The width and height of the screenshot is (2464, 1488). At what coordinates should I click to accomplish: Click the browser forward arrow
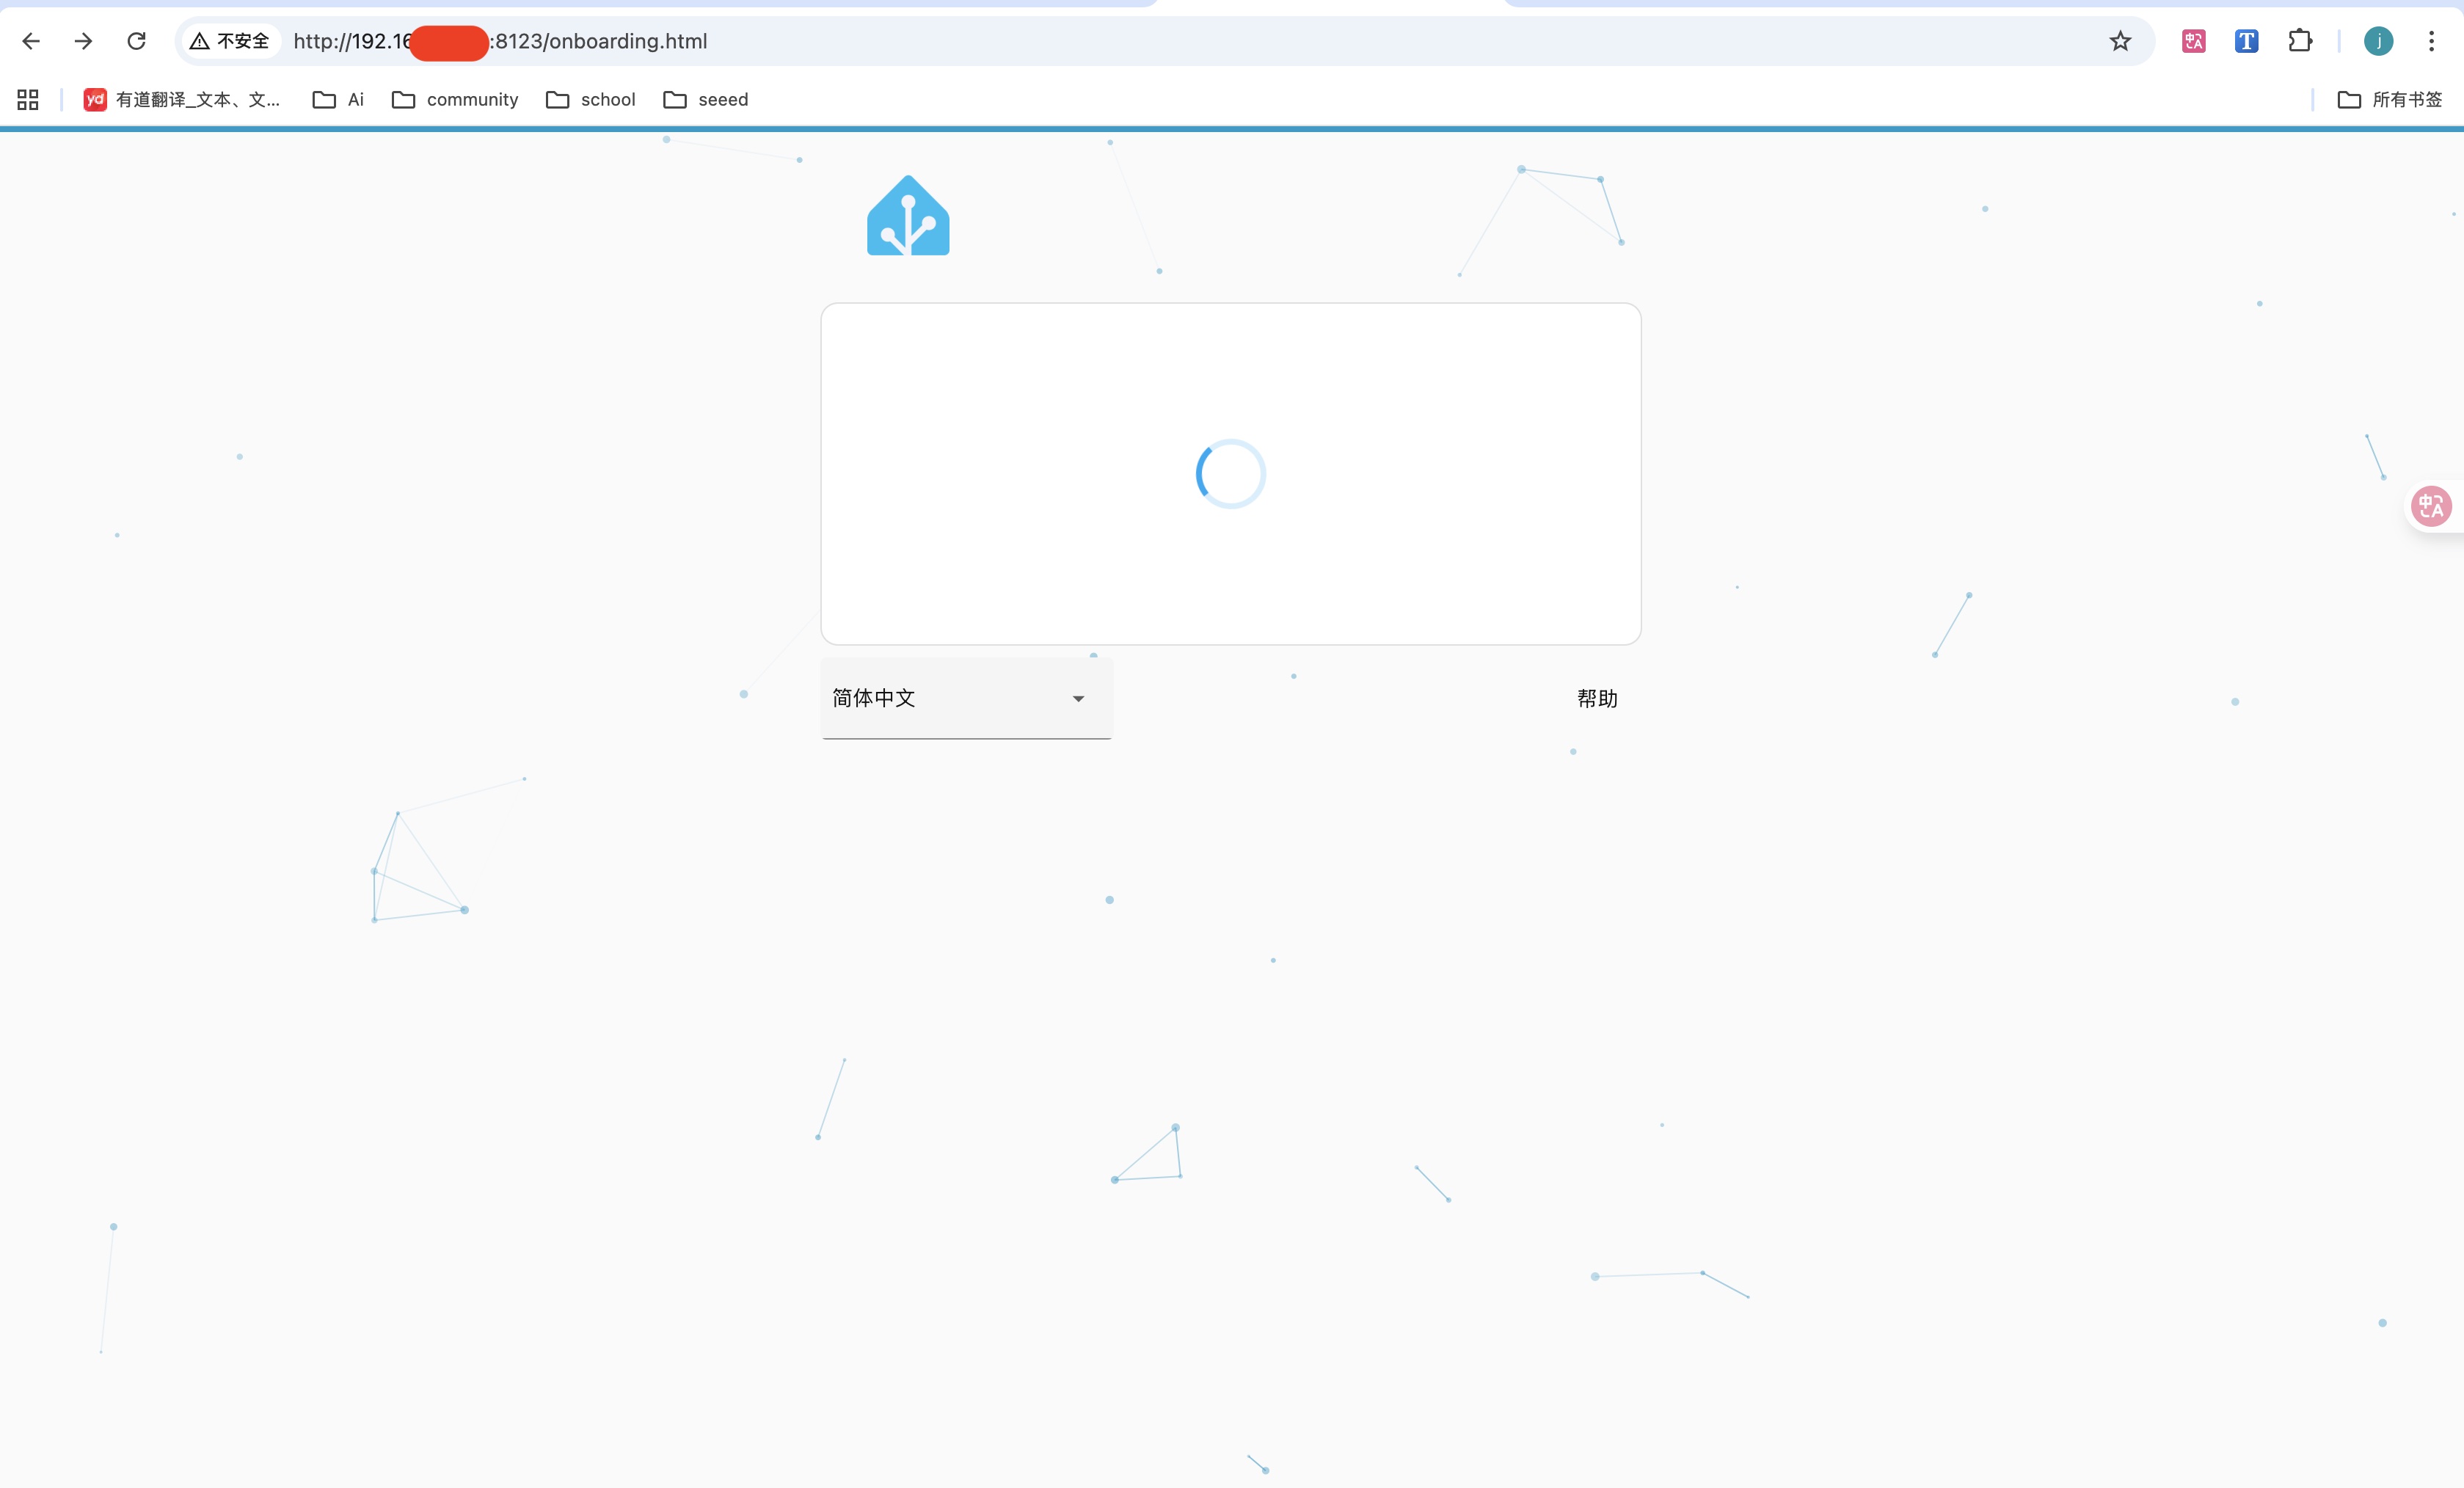pyautogui.click(x=84, y=41)
